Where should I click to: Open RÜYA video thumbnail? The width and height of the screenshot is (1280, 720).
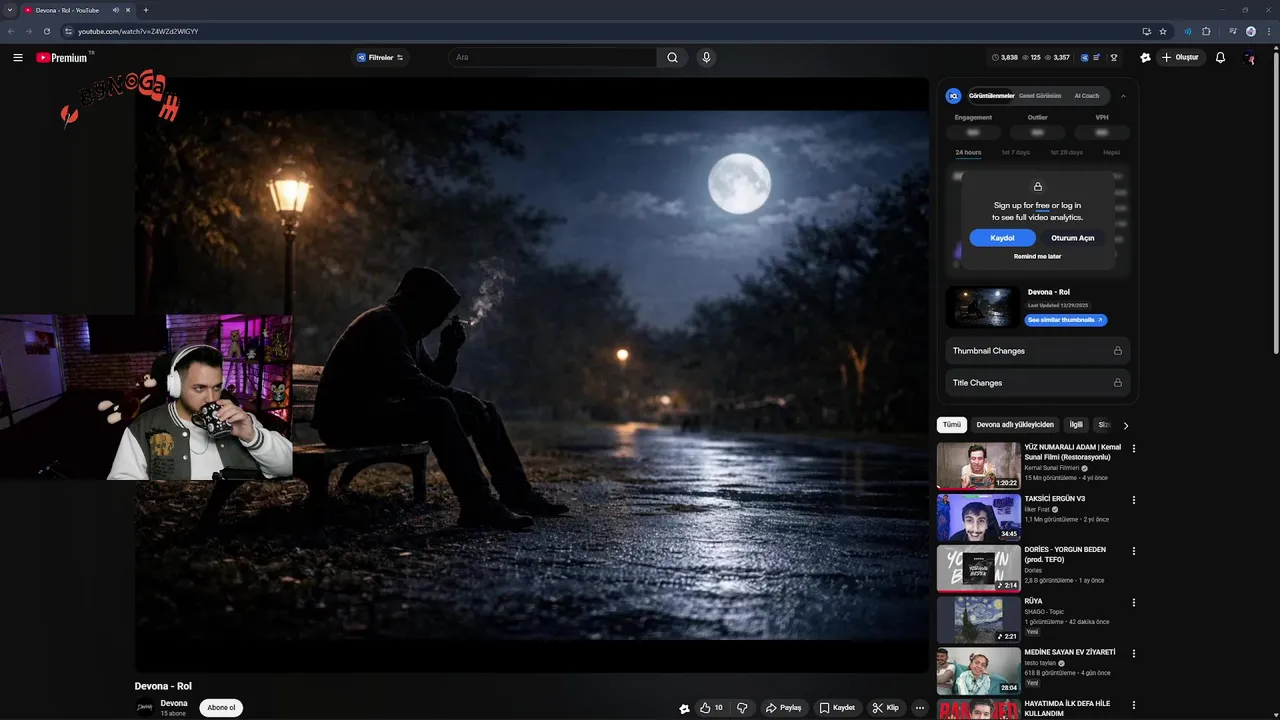(x=978, y=618)
